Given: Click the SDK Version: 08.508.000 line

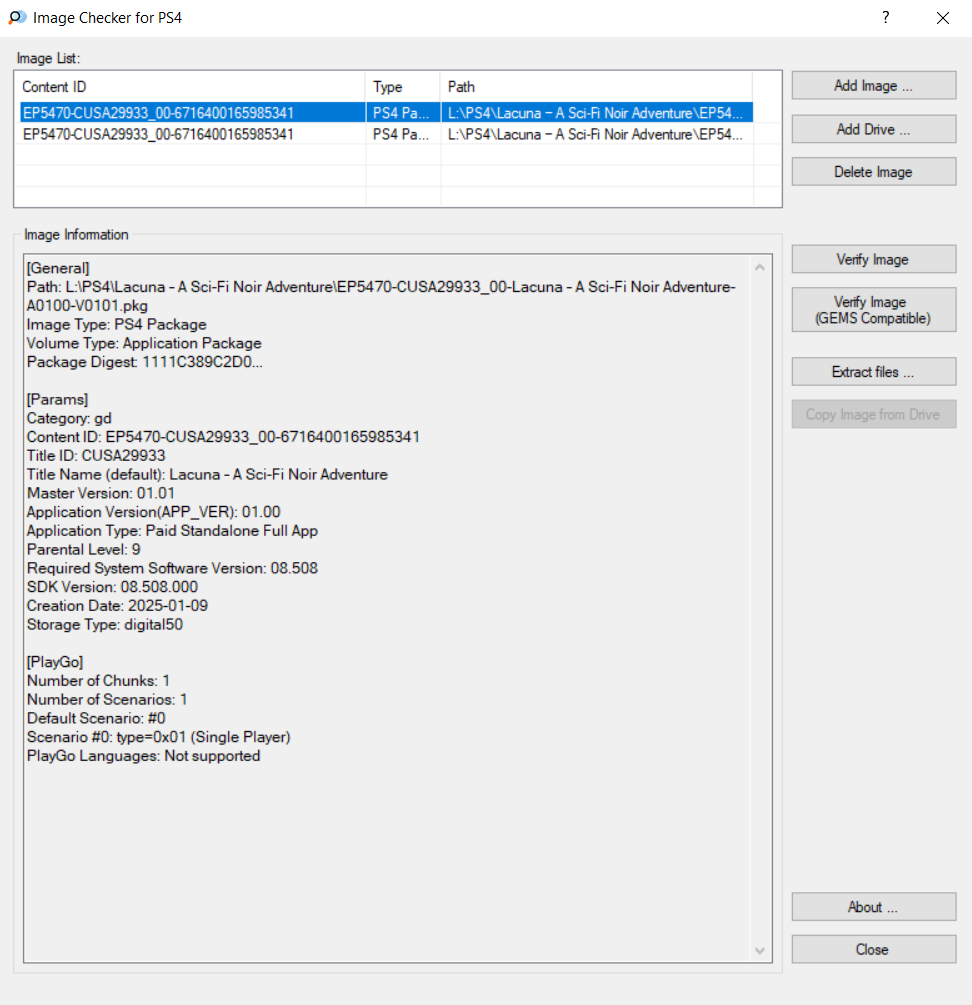Looking at the screenshot, I should [113, 586].
